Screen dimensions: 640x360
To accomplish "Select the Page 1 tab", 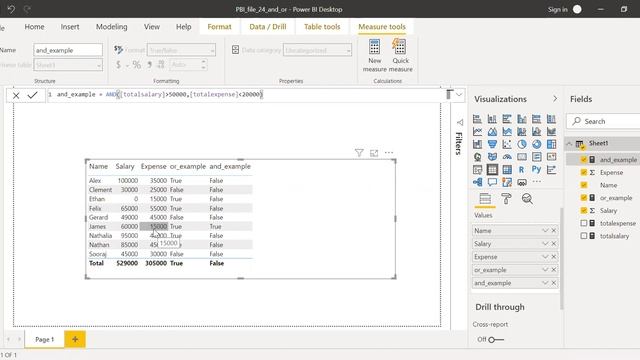I will coord(44,339).
